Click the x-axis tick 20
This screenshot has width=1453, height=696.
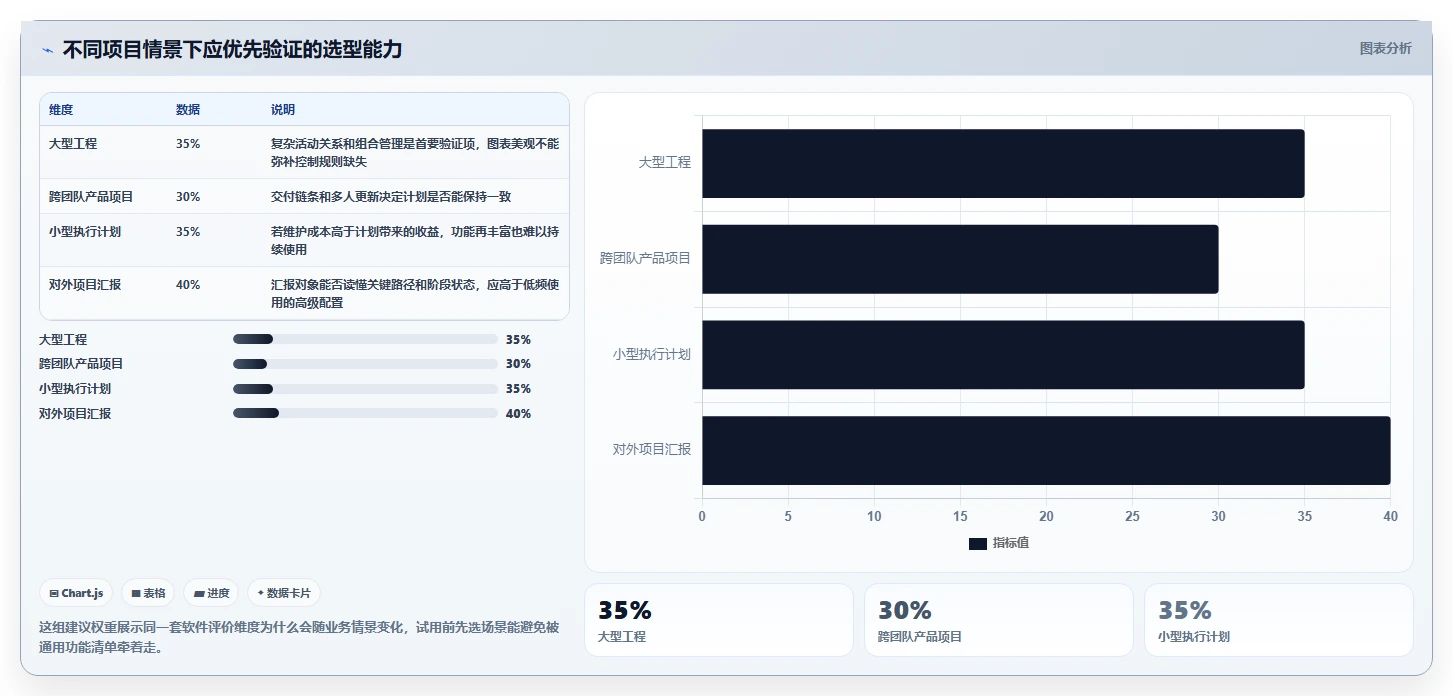[x=1046, y=517]
